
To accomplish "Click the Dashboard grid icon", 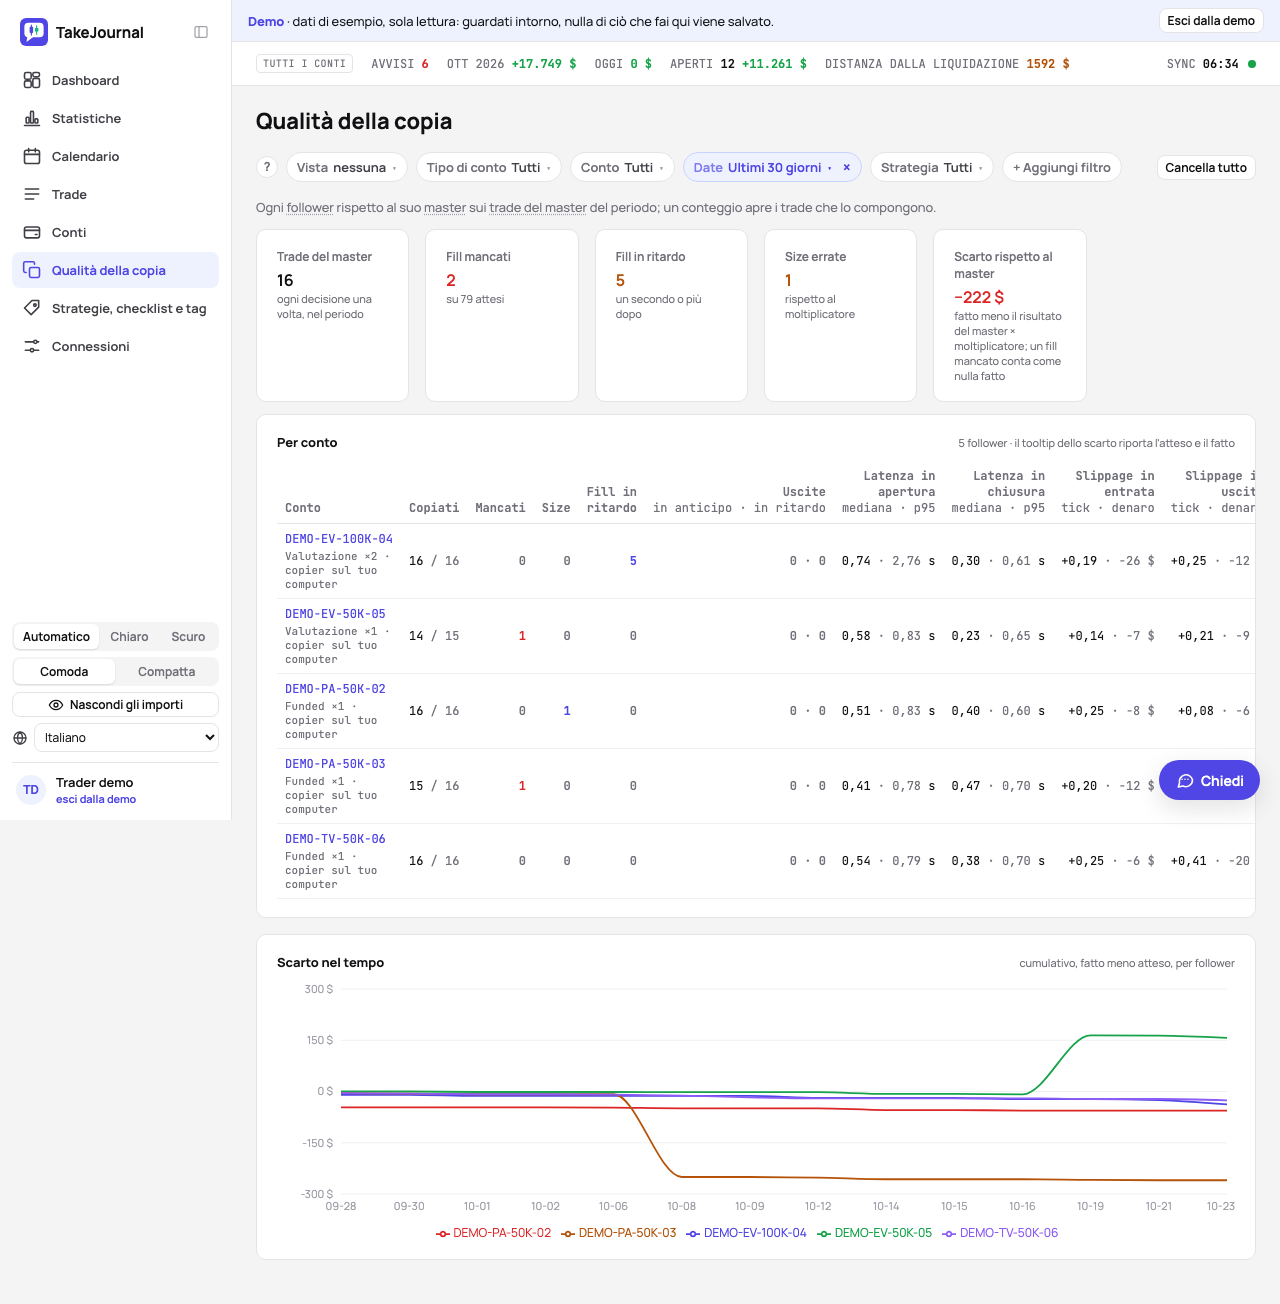I will coord(32,80).
